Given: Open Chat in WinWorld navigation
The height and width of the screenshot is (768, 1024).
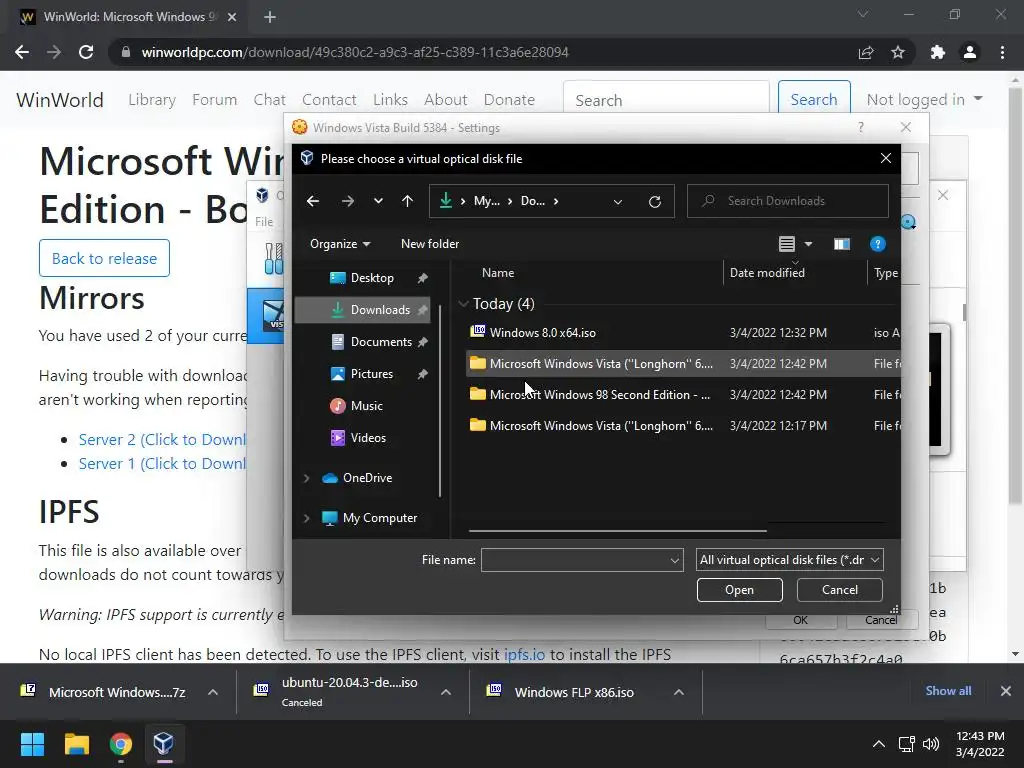Looking at the screenshot, I should point(270,100).
